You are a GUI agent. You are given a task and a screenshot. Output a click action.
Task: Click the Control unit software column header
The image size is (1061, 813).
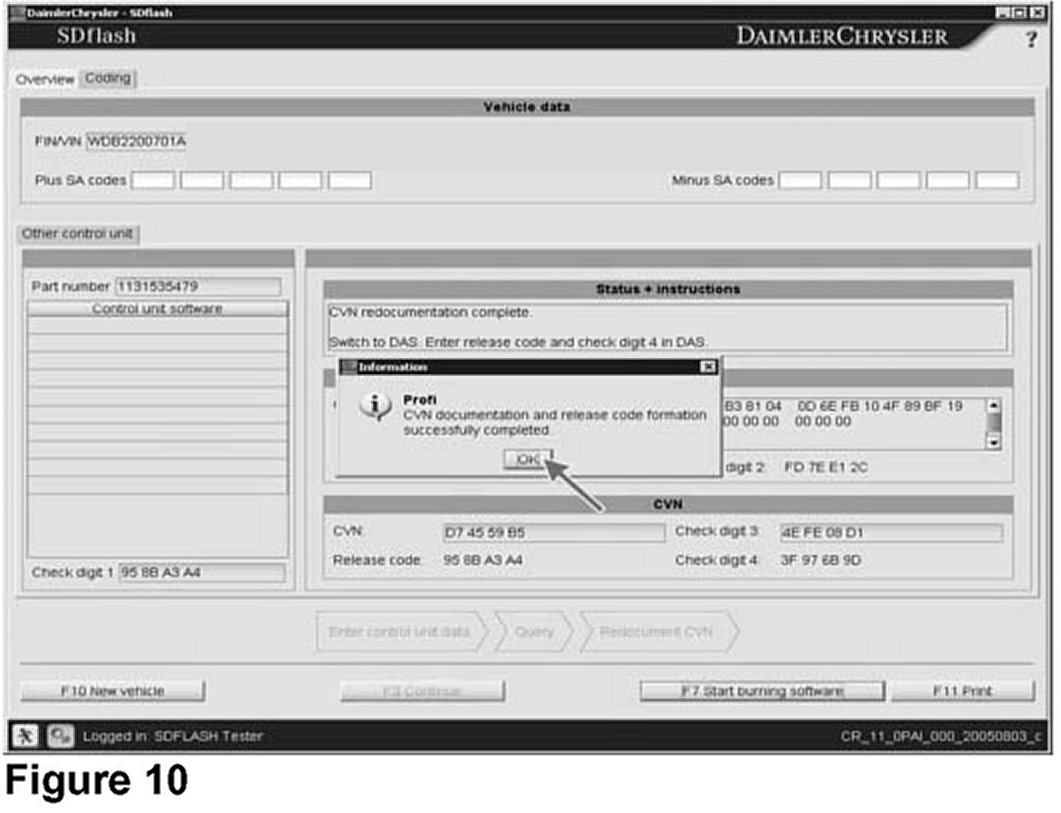tap(157, 309)
